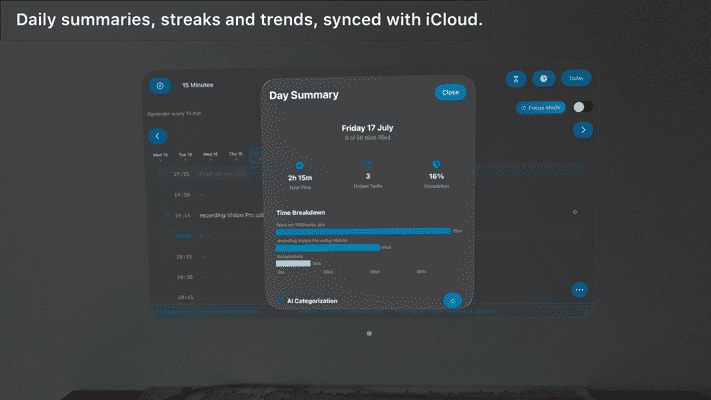Screen dimensions: 711x400
Task: Select the Tue 14 day tab
Action: pyautogui.click(x=185, y=155)
